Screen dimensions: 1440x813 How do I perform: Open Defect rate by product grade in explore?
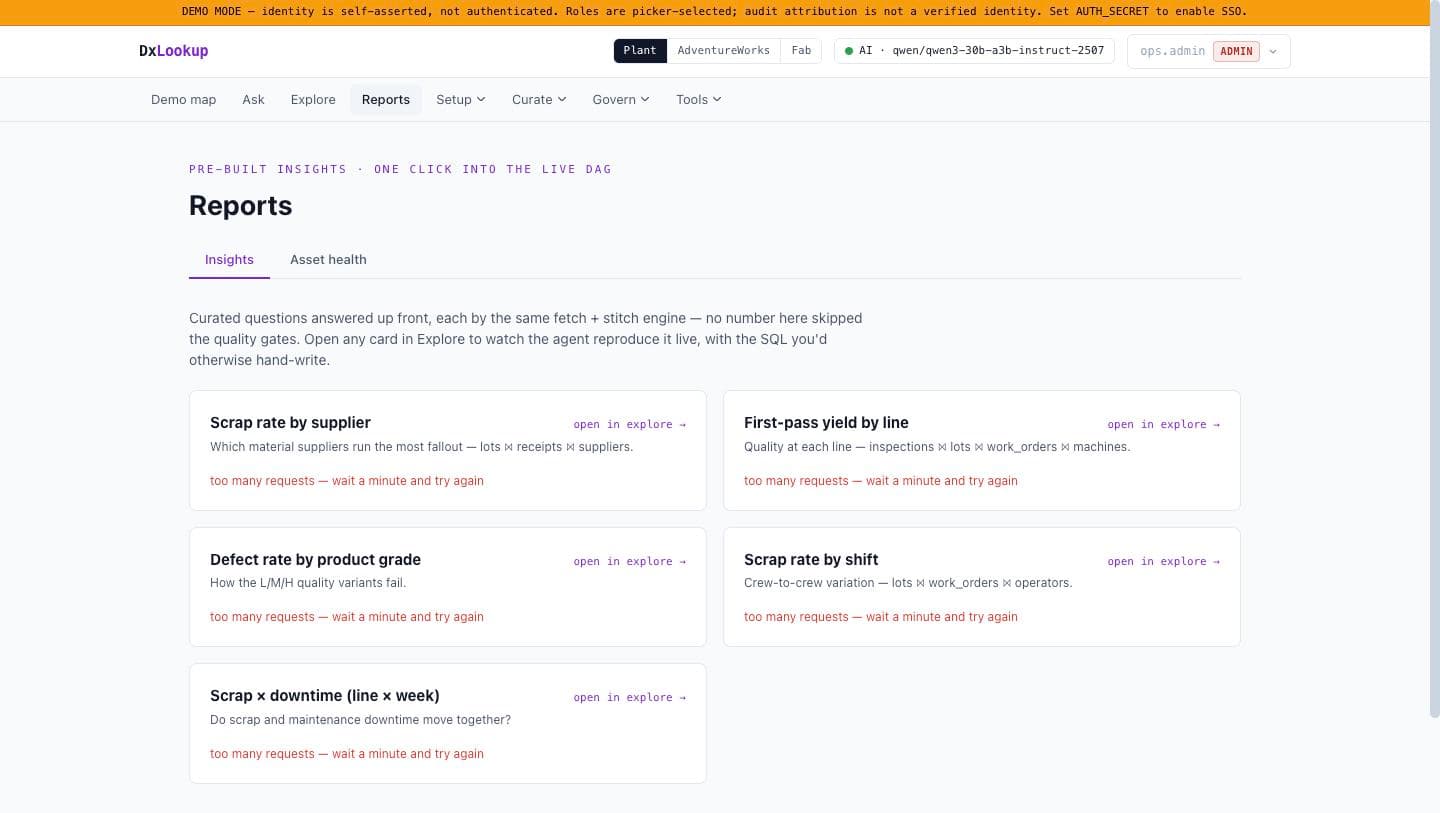click(630, 562)
